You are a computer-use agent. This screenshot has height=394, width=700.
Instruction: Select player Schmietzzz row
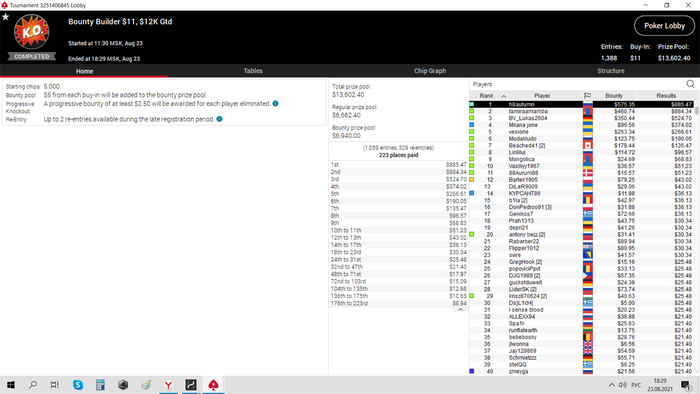pyautogui.click(x=582, y=357)
